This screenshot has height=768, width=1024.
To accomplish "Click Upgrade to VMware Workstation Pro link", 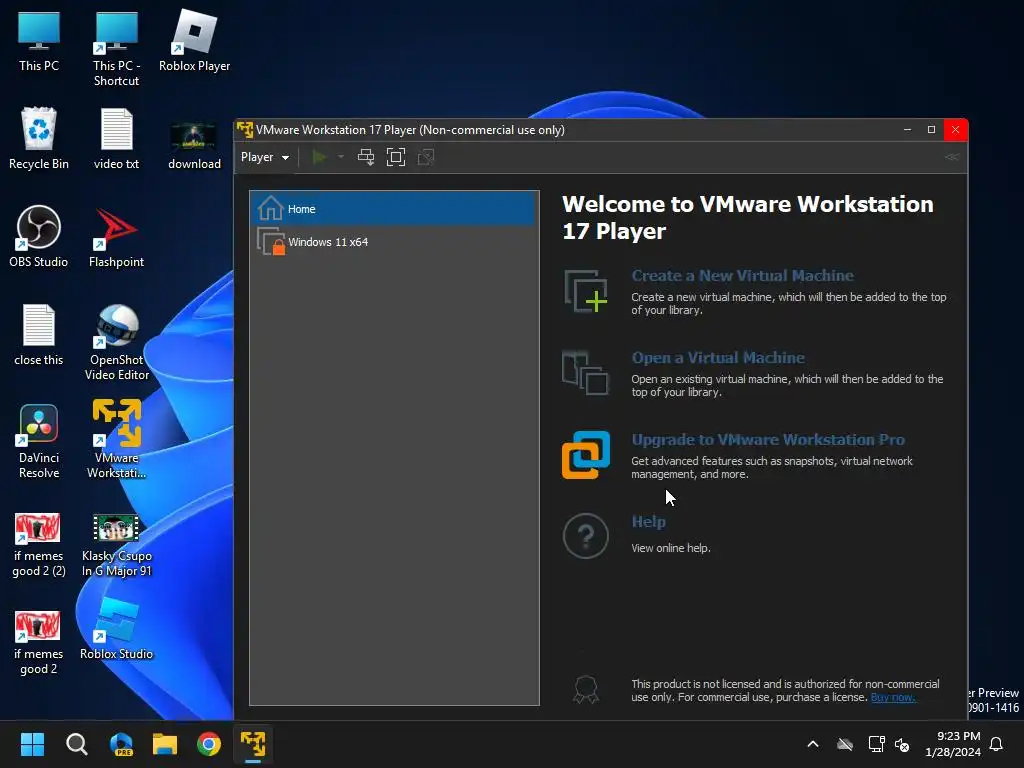I will point(768,440).
